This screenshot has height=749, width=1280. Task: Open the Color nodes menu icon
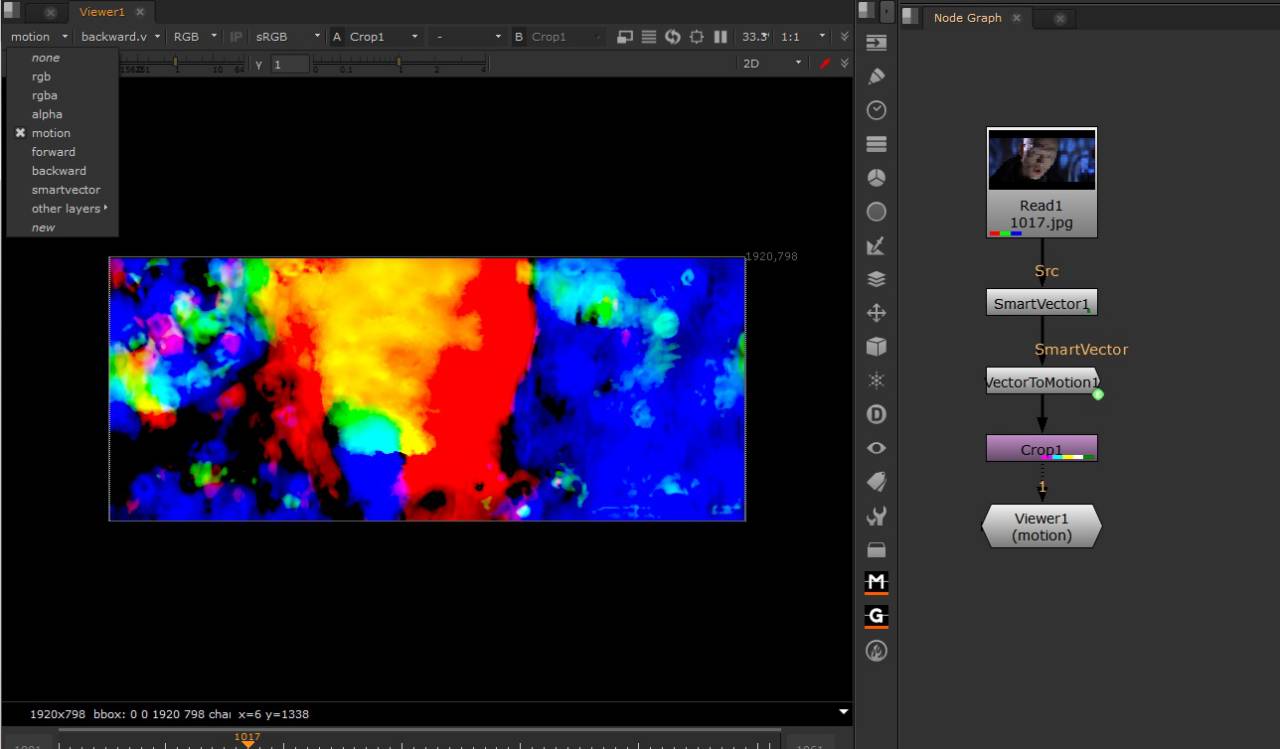coord(876,178)
